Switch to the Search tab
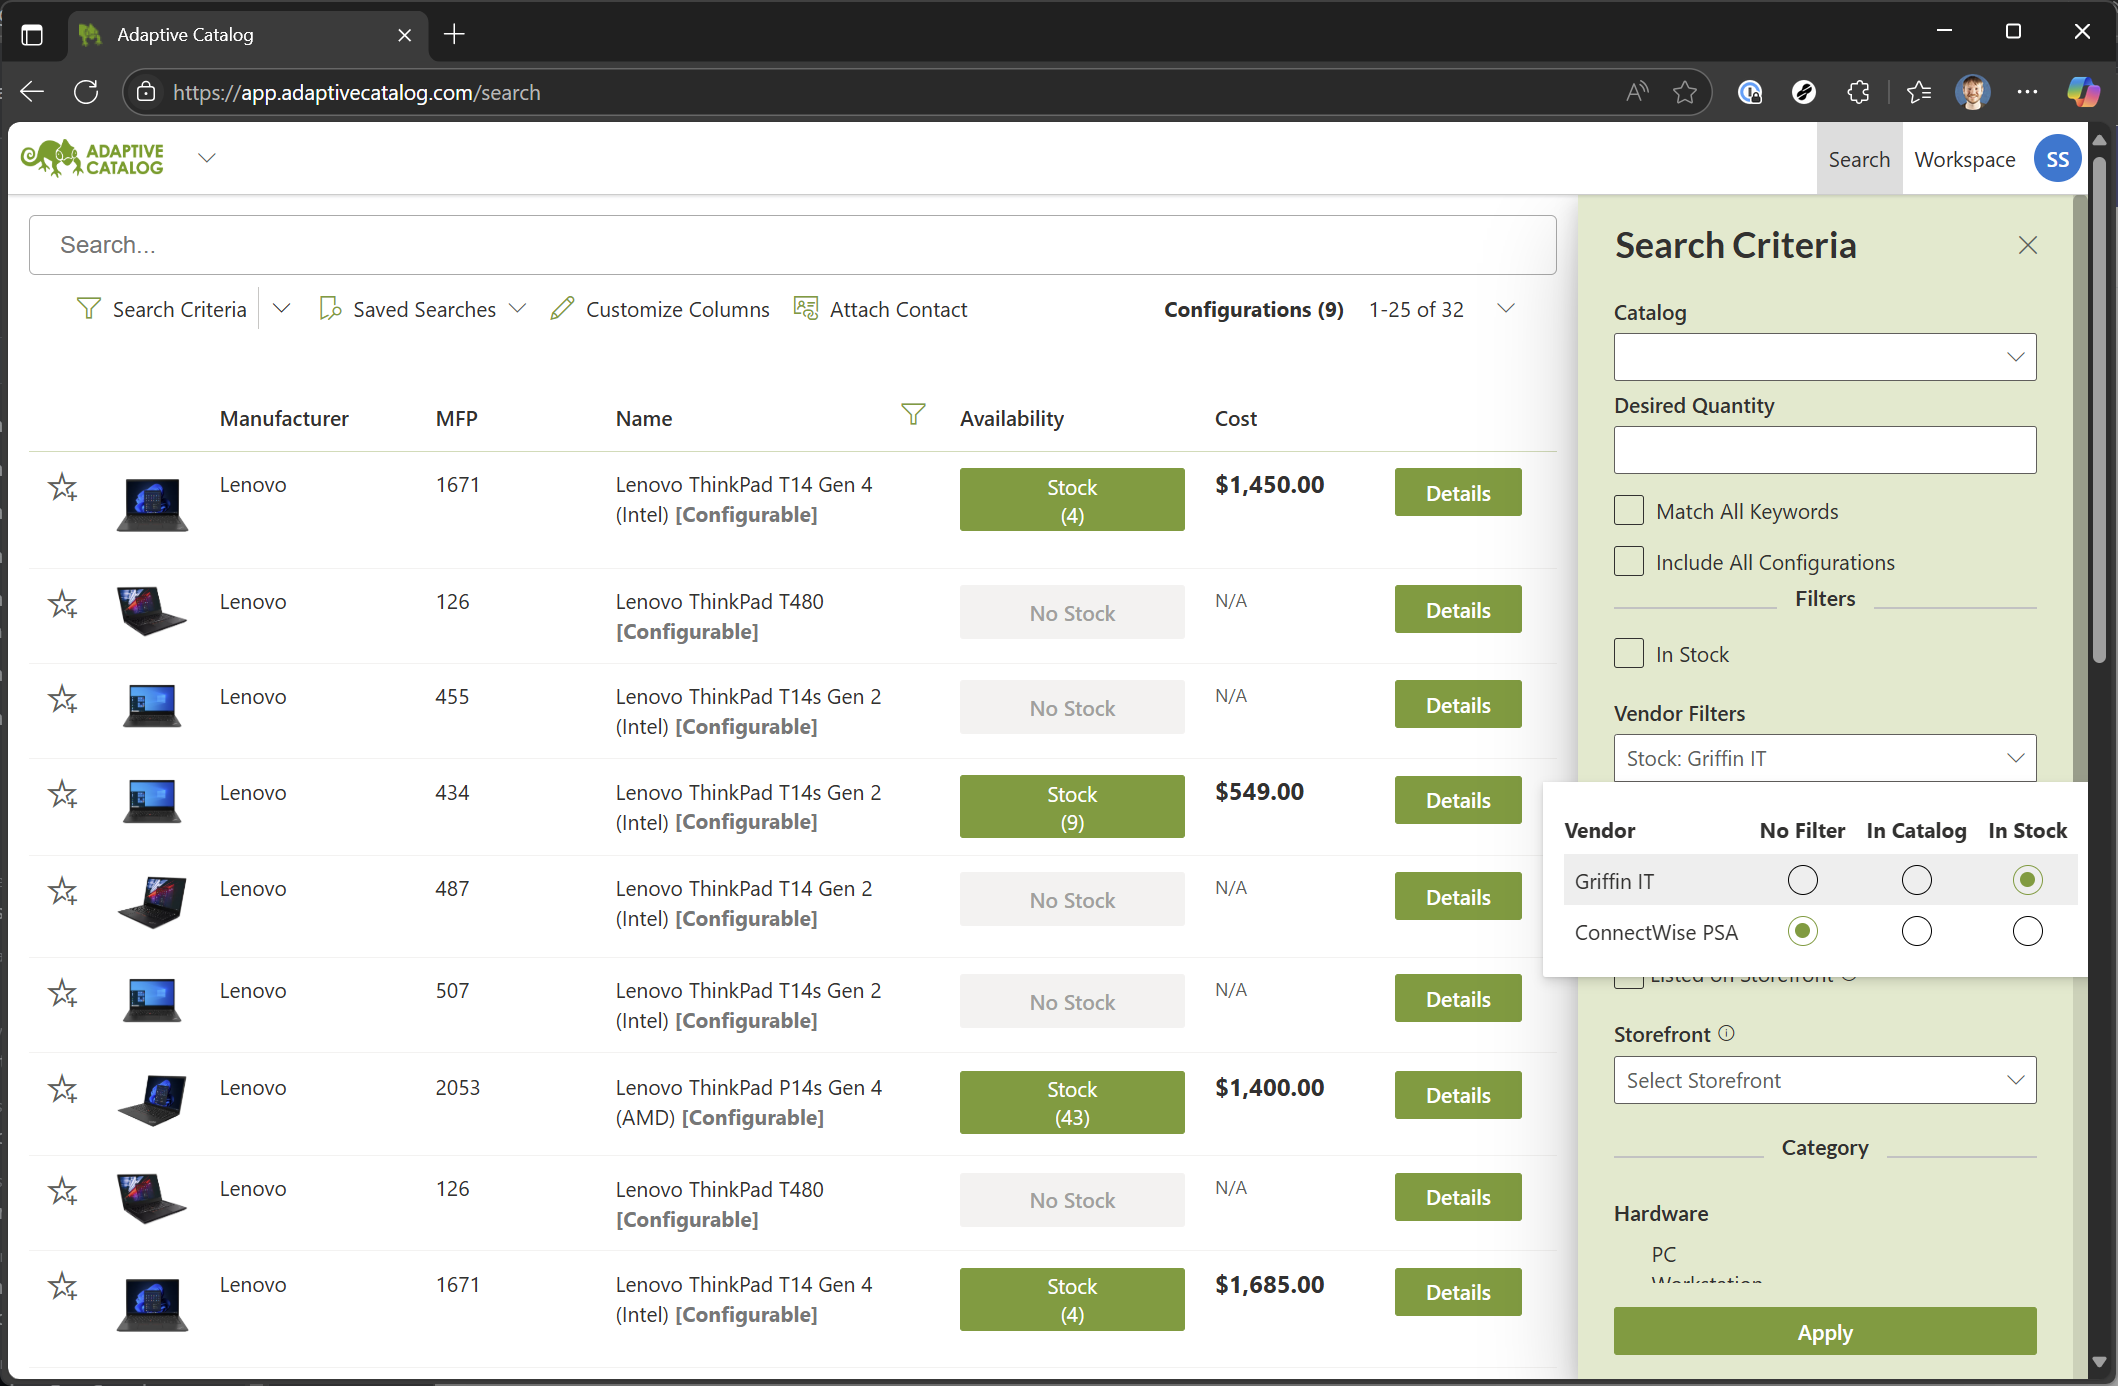This screenshot has width=2118, height=1386. (1859, 159)
